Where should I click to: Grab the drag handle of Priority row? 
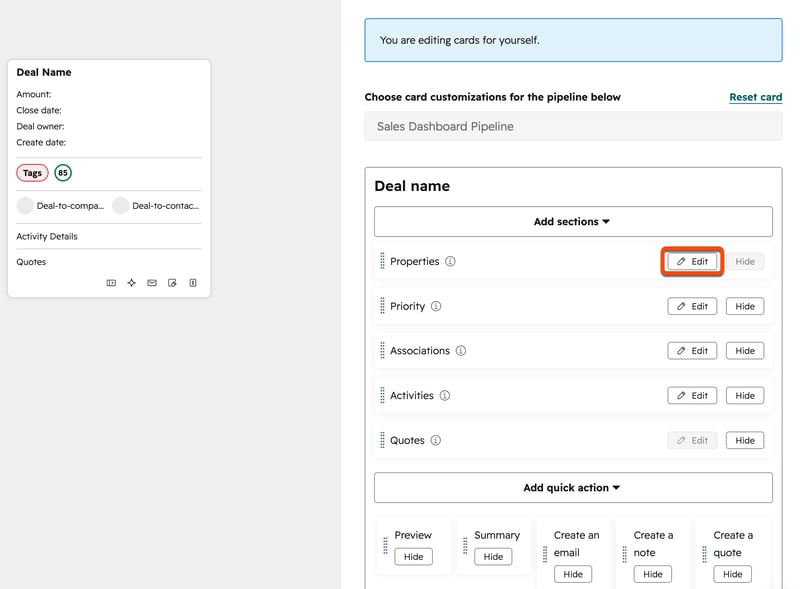click(382, 306)
